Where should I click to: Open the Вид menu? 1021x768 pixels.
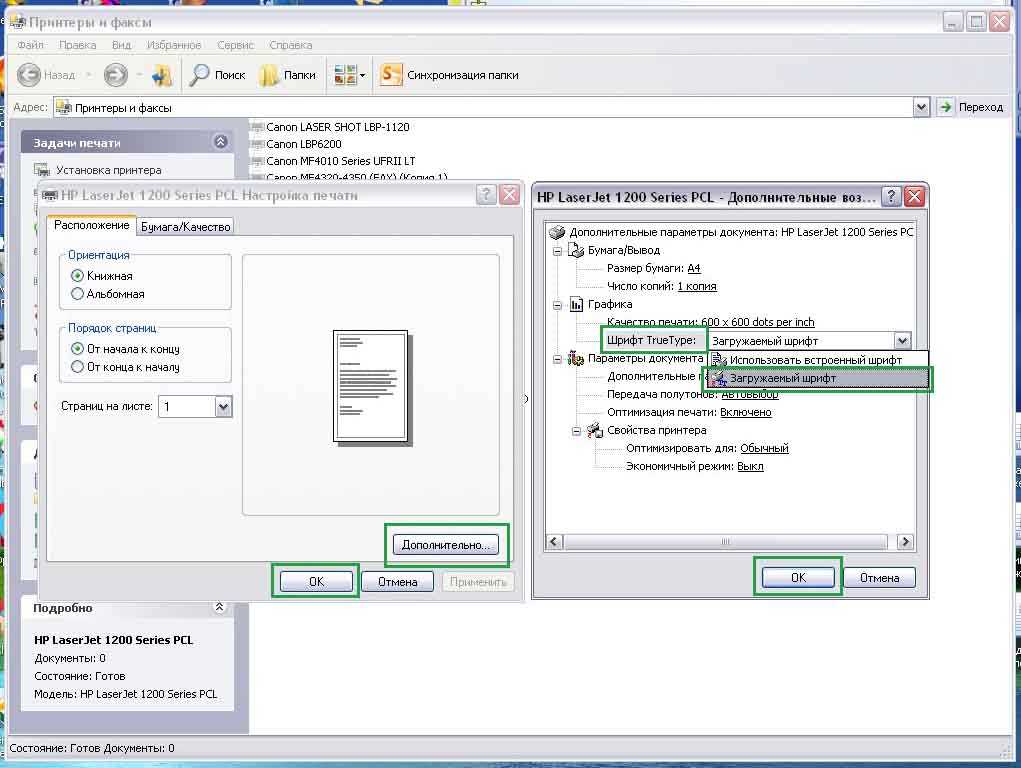point(121,45)
